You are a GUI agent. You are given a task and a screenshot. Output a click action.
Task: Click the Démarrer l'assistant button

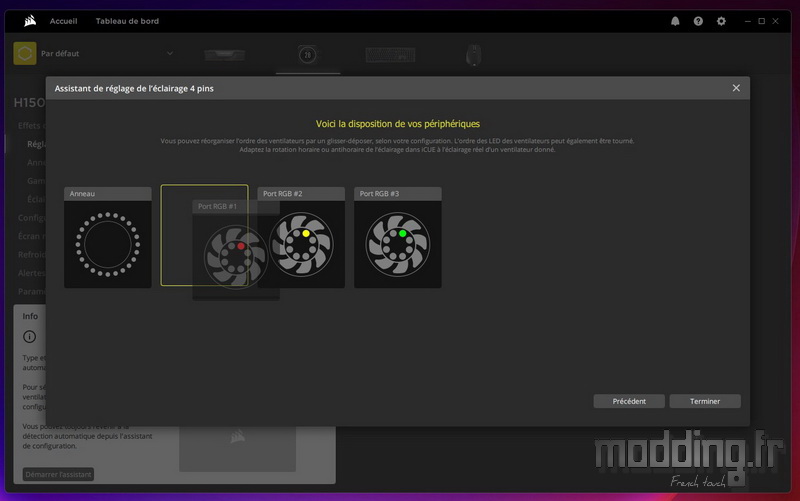pyautogui.click(x=58, y=474)
